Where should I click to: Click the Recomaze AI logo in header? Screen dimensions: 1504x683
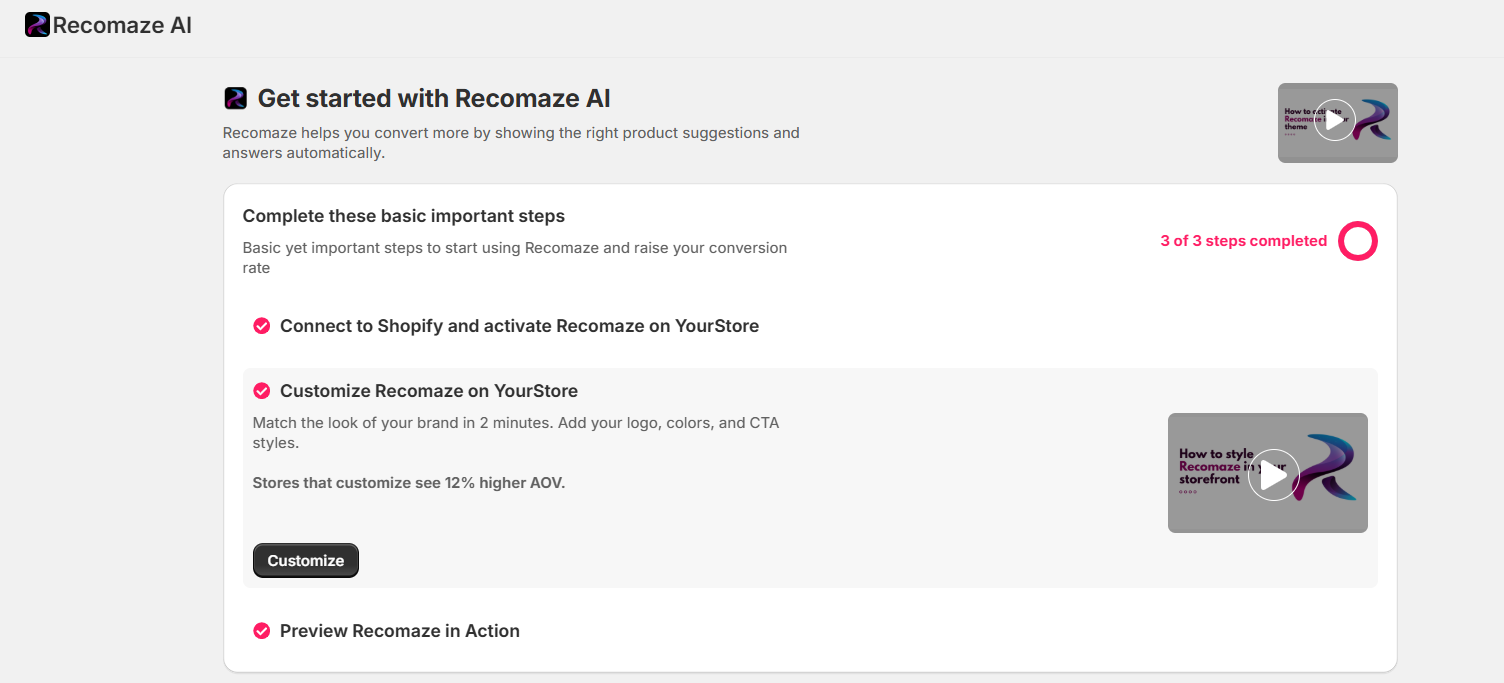click(37, 25)
